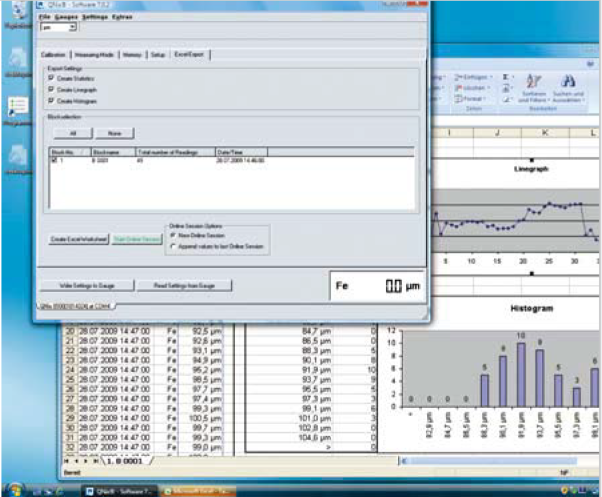Click the Suchen und Auswählen binoculars icon
The image size is (602, 497).
click(571, 82)
